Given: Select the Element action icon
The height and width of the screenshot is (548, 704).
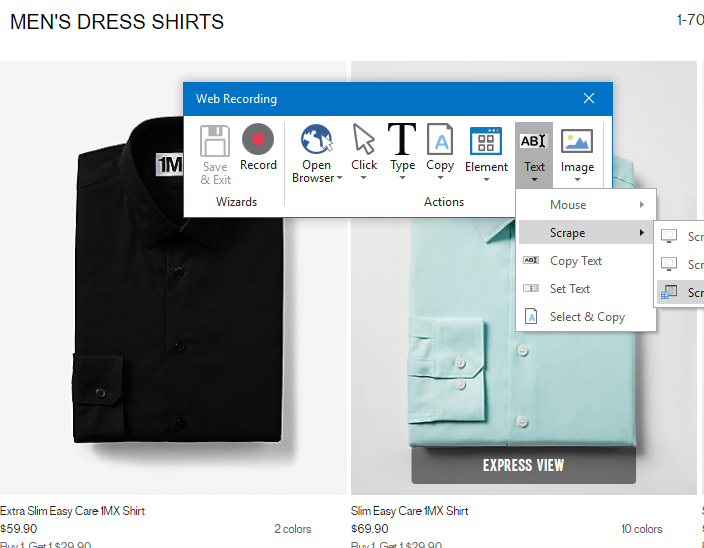Looking at the screenshot, I should coord(486,141).
